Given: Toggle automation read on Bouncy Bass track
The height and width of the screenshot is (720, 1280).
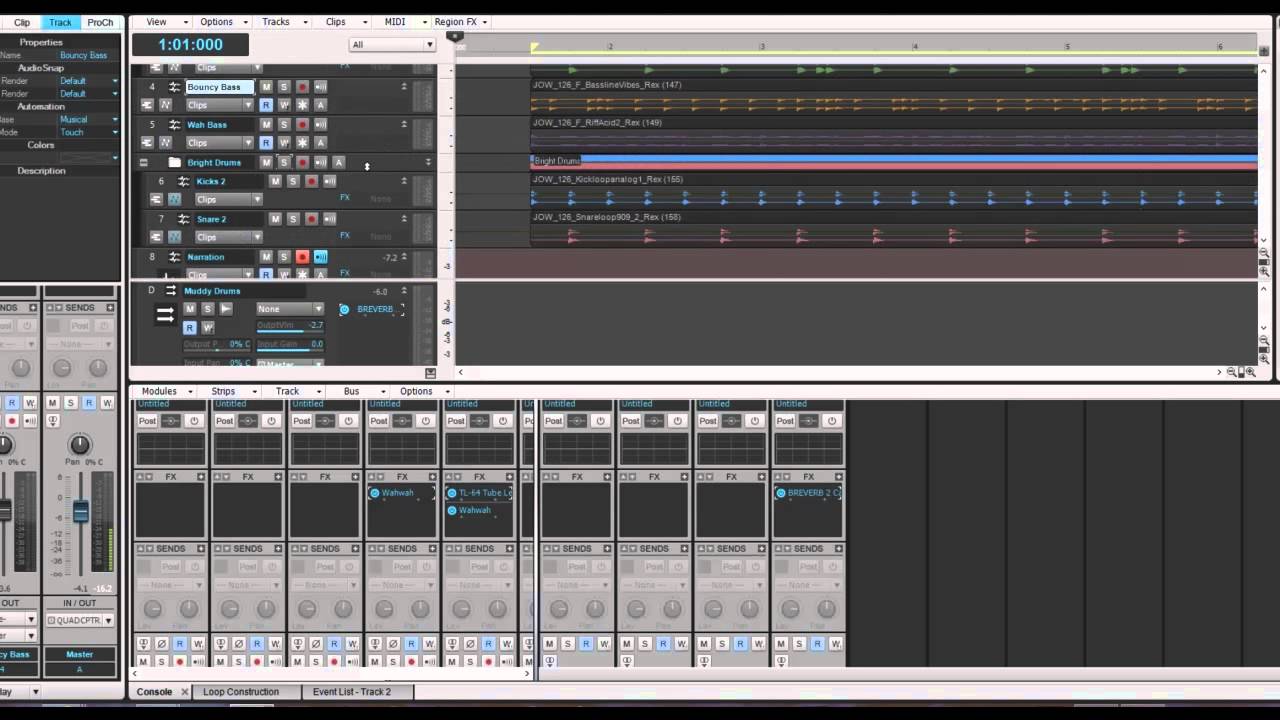Looking at the screenshot, I should (x=266, y=105).
